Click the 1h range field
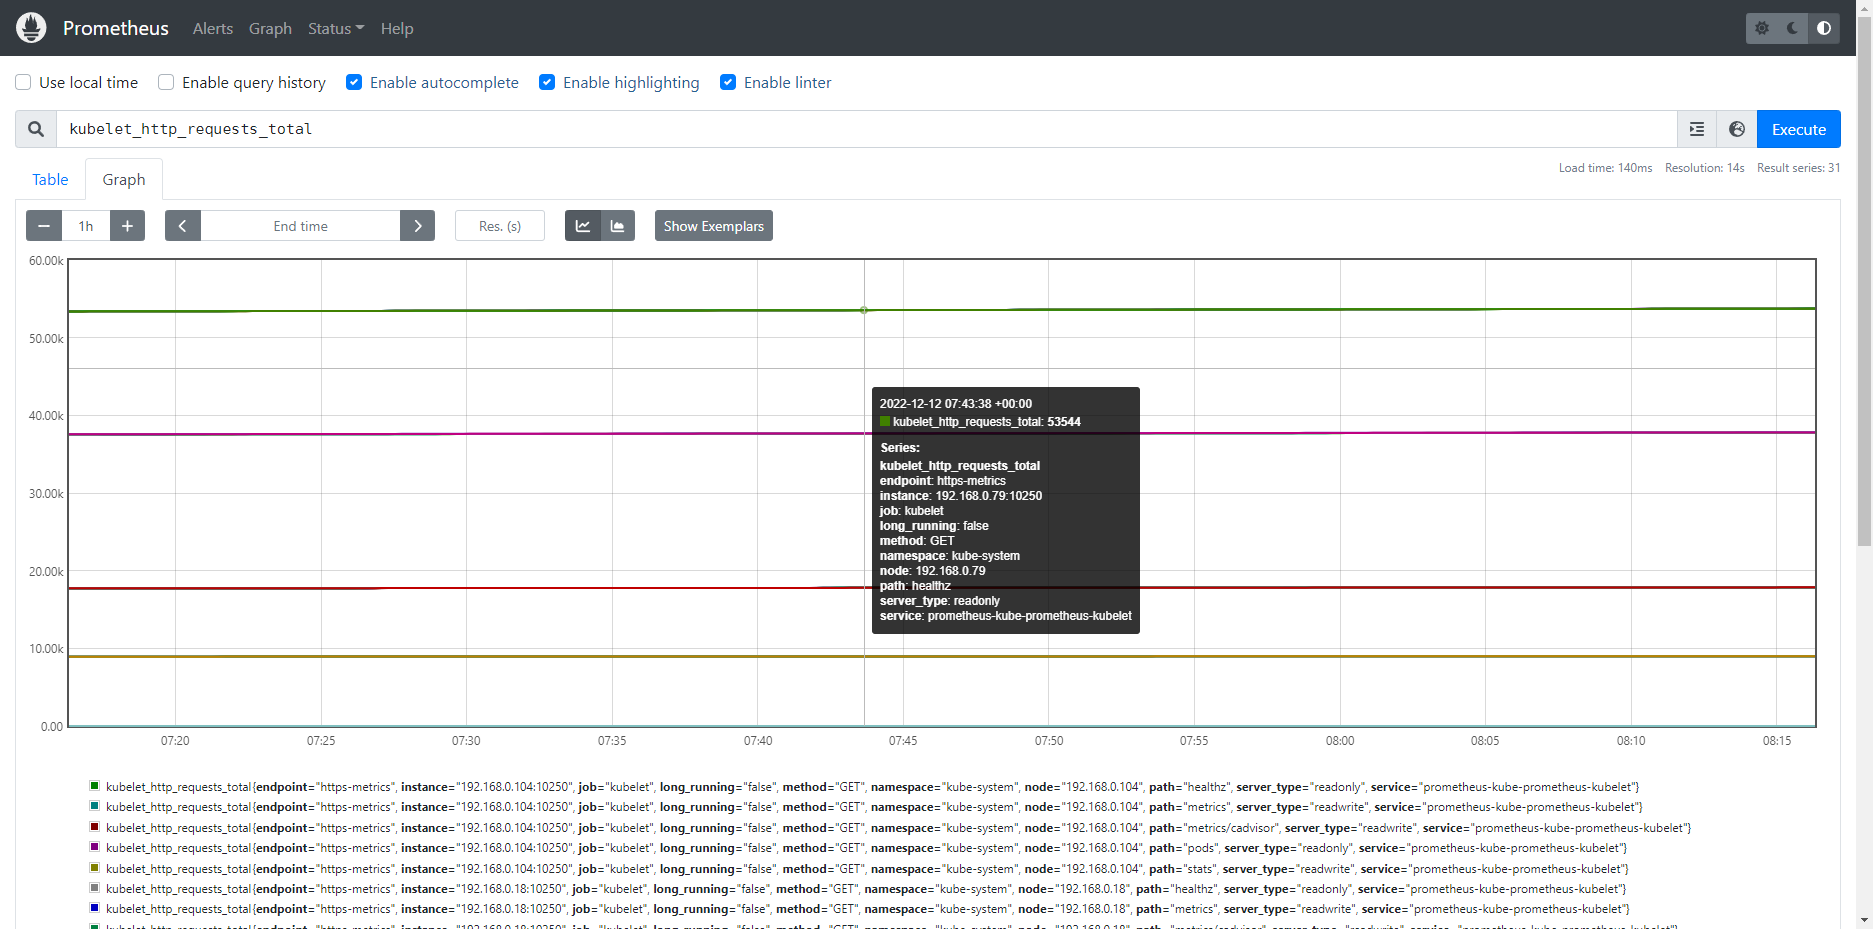Image resolution: width=1873 pixels, height=929 pixels. pos(86,226)
